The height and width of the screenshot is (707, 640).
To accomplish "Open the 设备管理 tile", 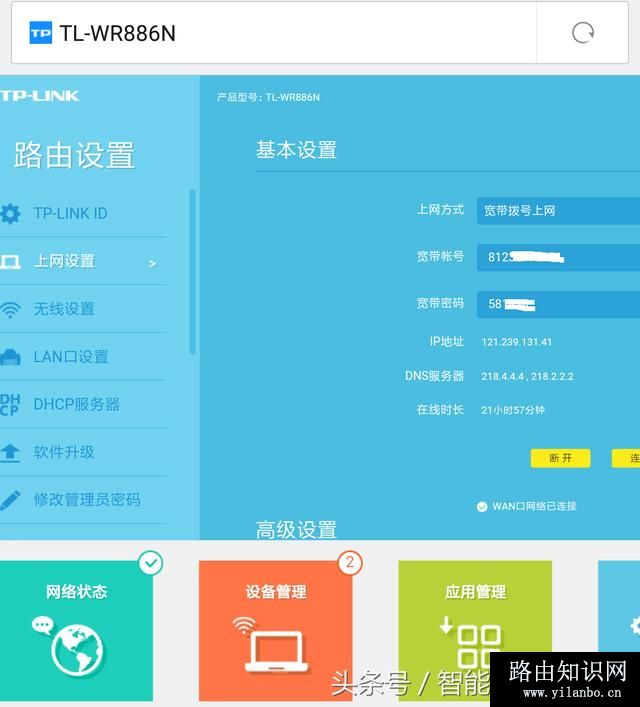I will click(276, 631).
